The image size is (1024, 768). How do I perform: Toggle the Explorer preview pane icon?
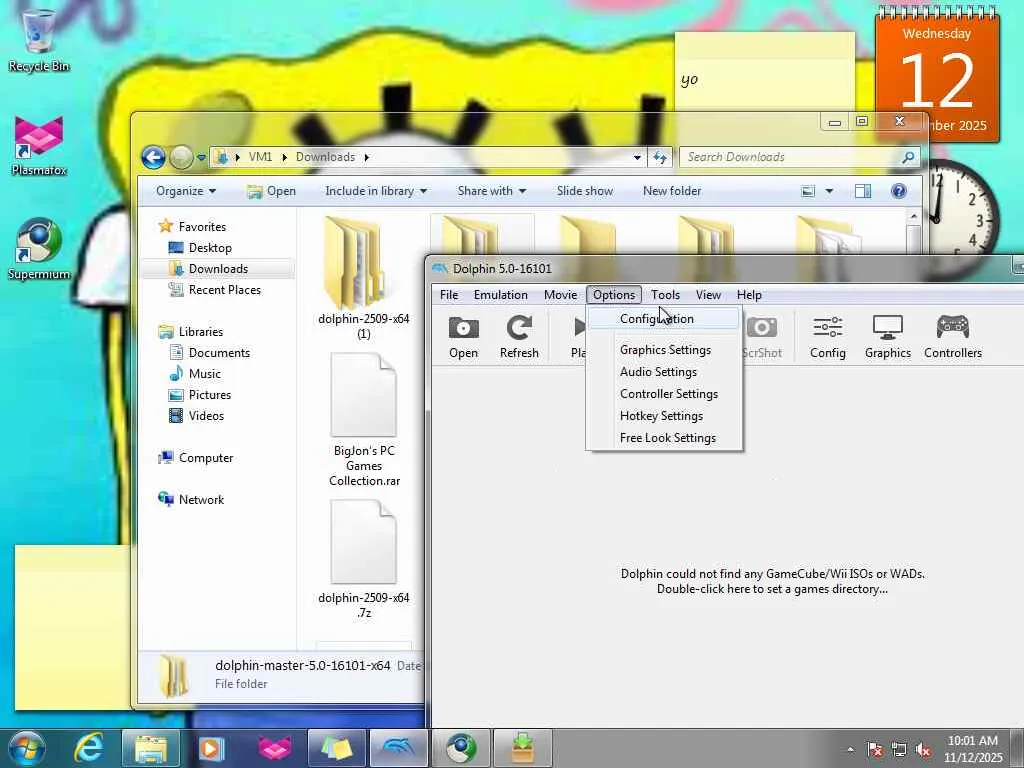pyautogui.click(x=863, y=191)
